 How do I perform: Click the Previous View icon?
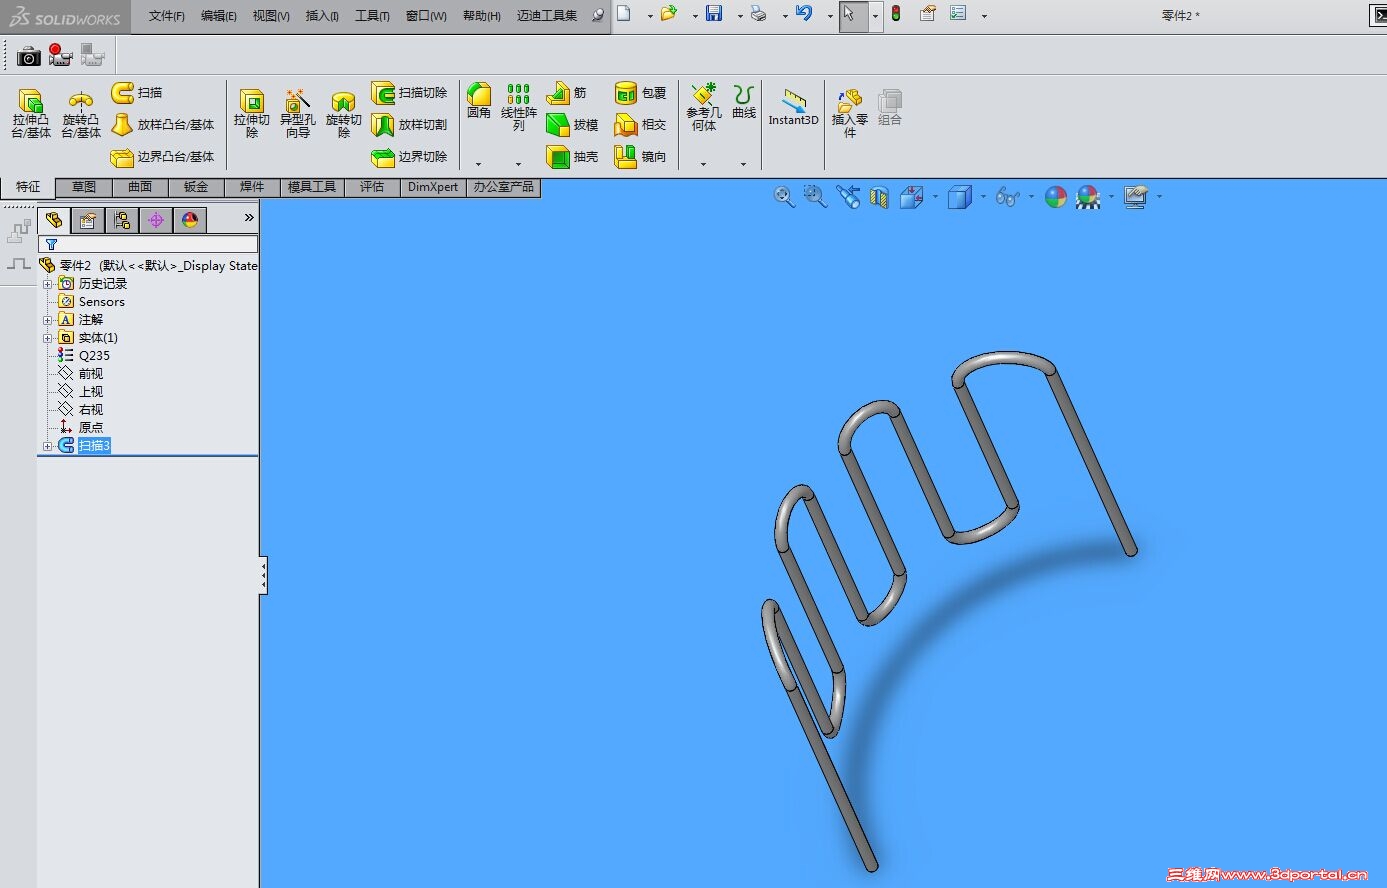click(x=848, y=197)
